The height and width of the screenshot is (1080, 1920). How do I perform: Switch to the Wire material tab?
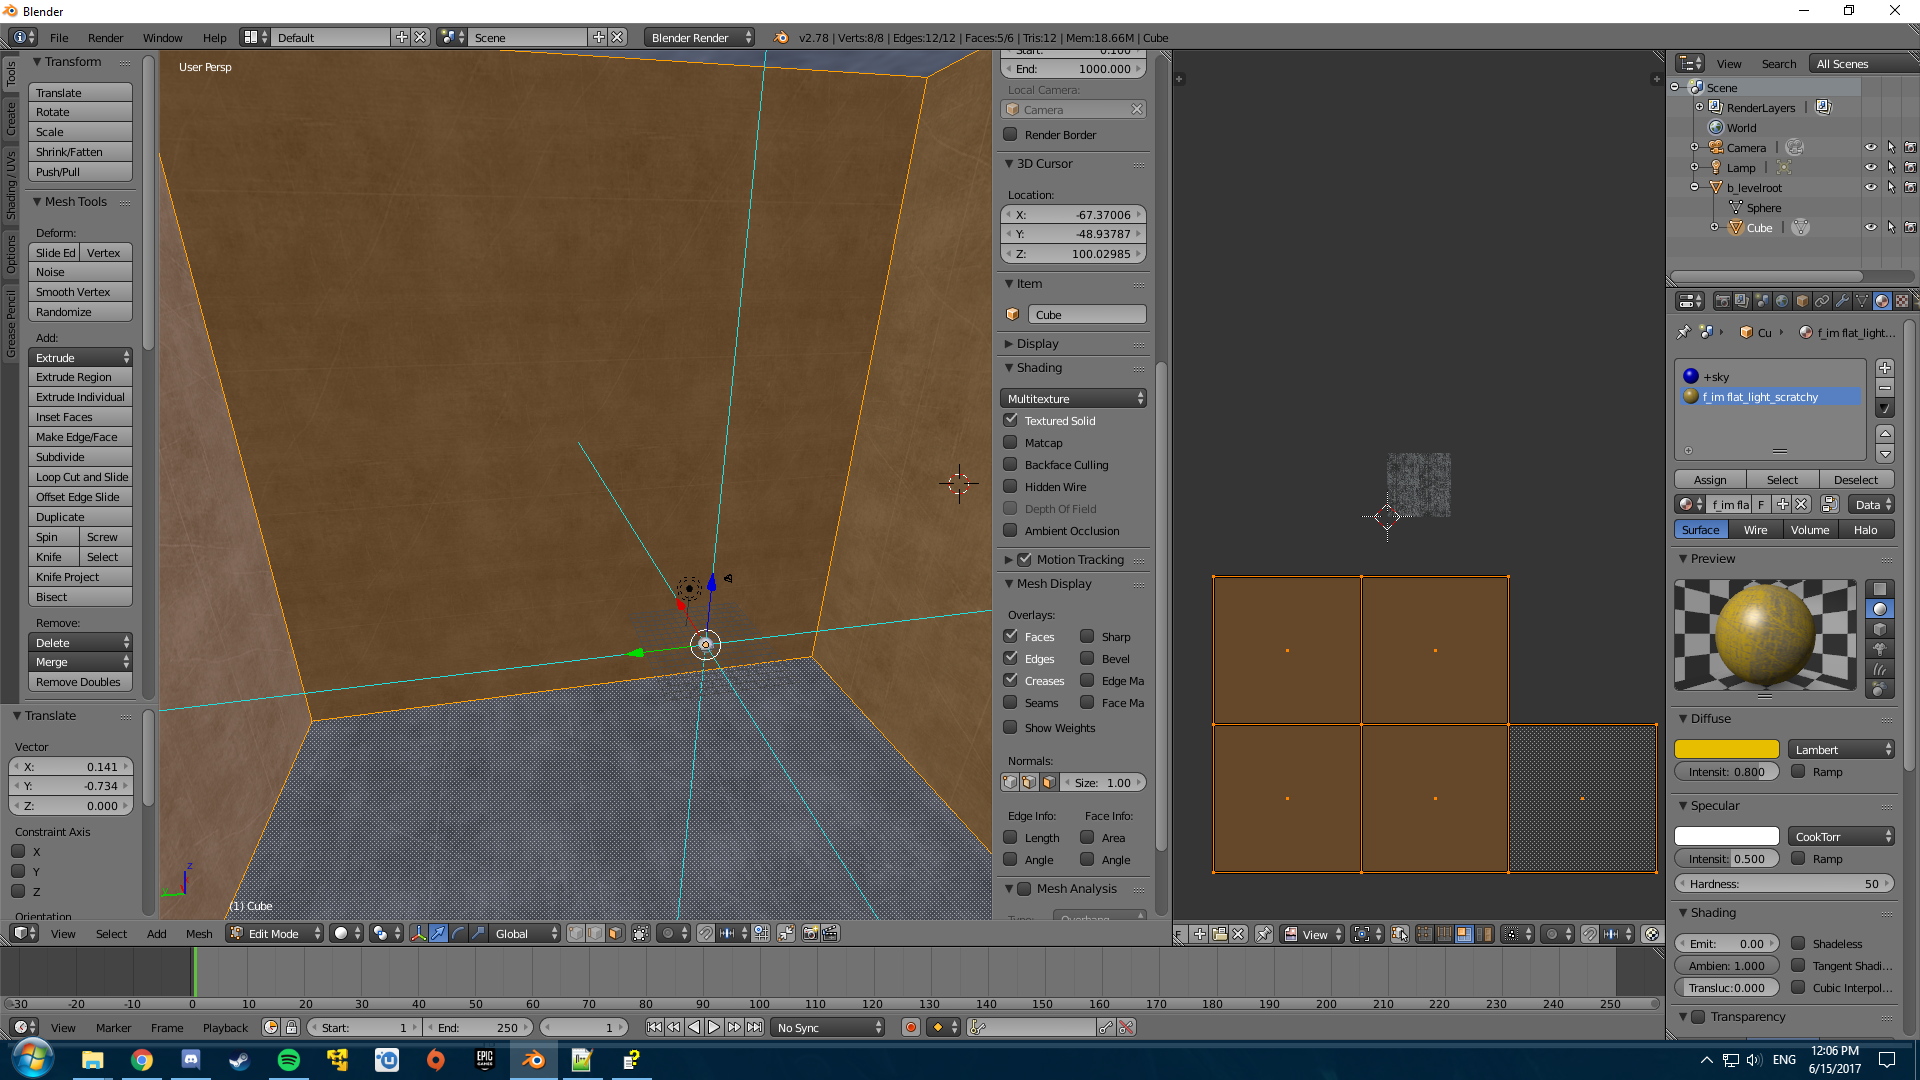[x=1755, y=530]
